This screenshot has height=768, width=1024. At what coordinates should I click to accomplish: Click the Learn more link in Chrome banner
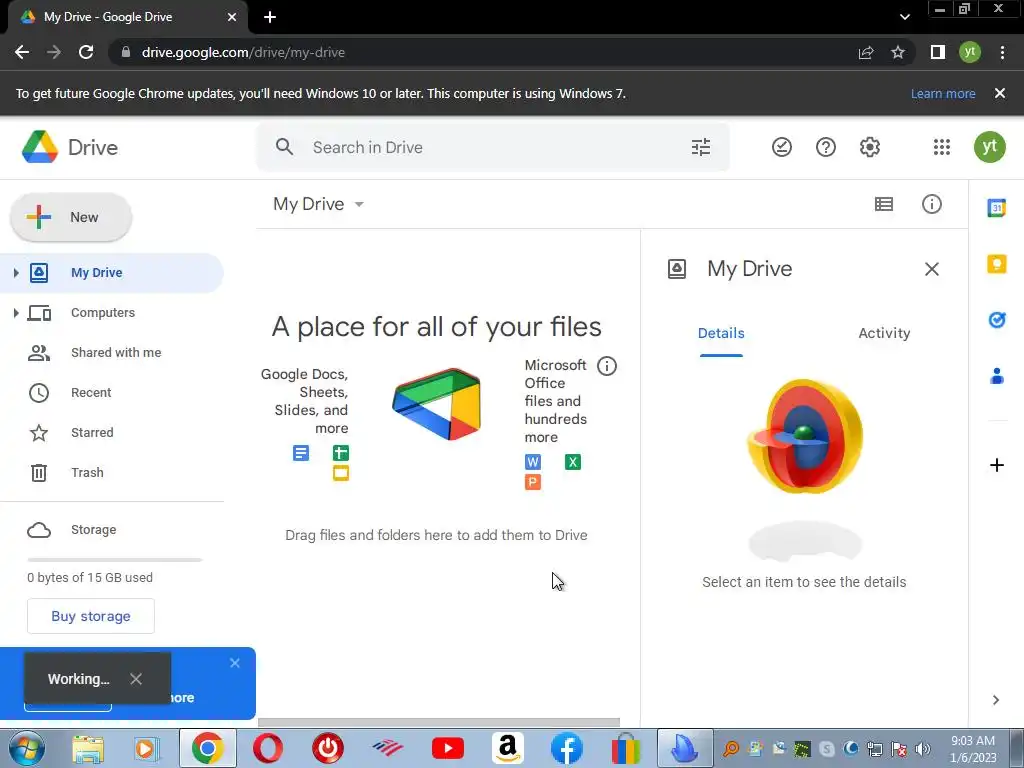(943, 93)
